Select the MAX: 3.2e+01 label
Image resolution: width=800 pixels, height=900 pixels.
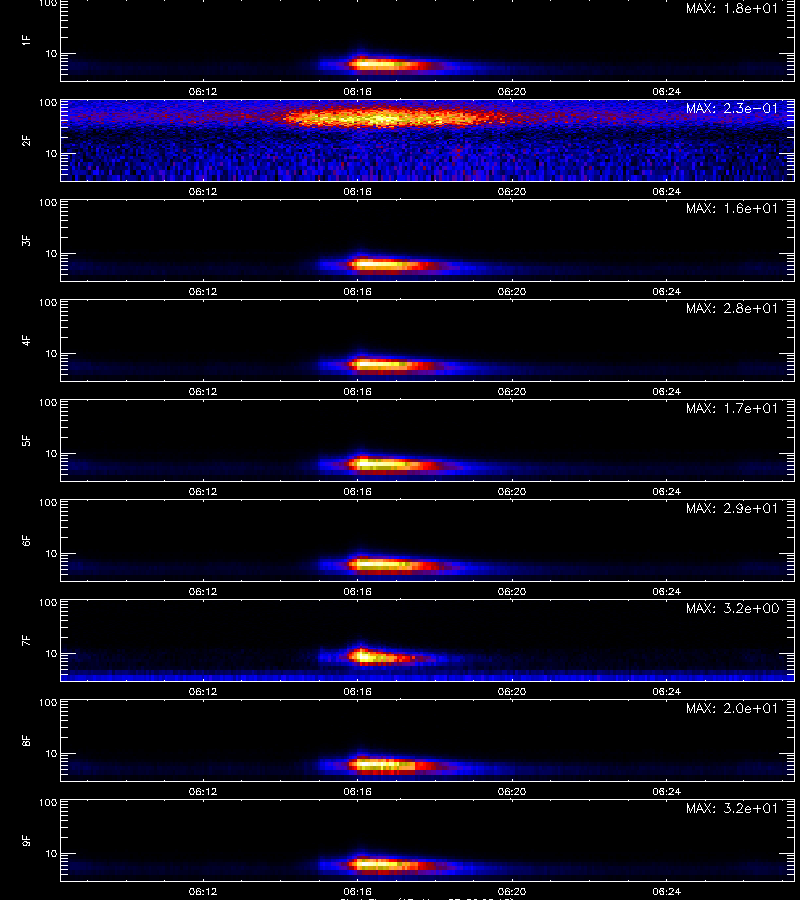(732, 808)
